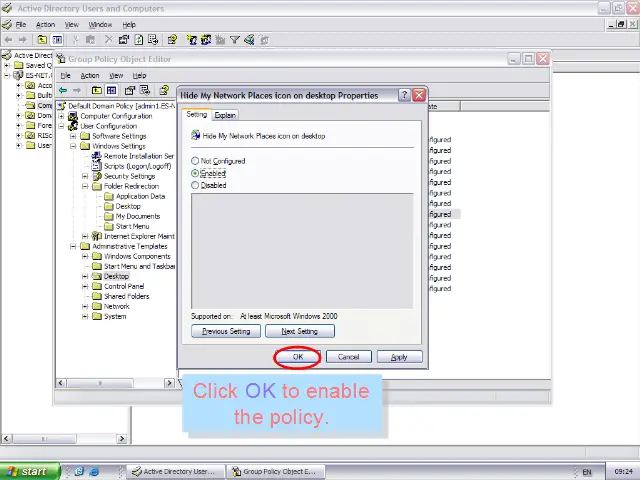Expand Windows Components node
The height and width of the screenshot is (480, 640).
point(85,256)
